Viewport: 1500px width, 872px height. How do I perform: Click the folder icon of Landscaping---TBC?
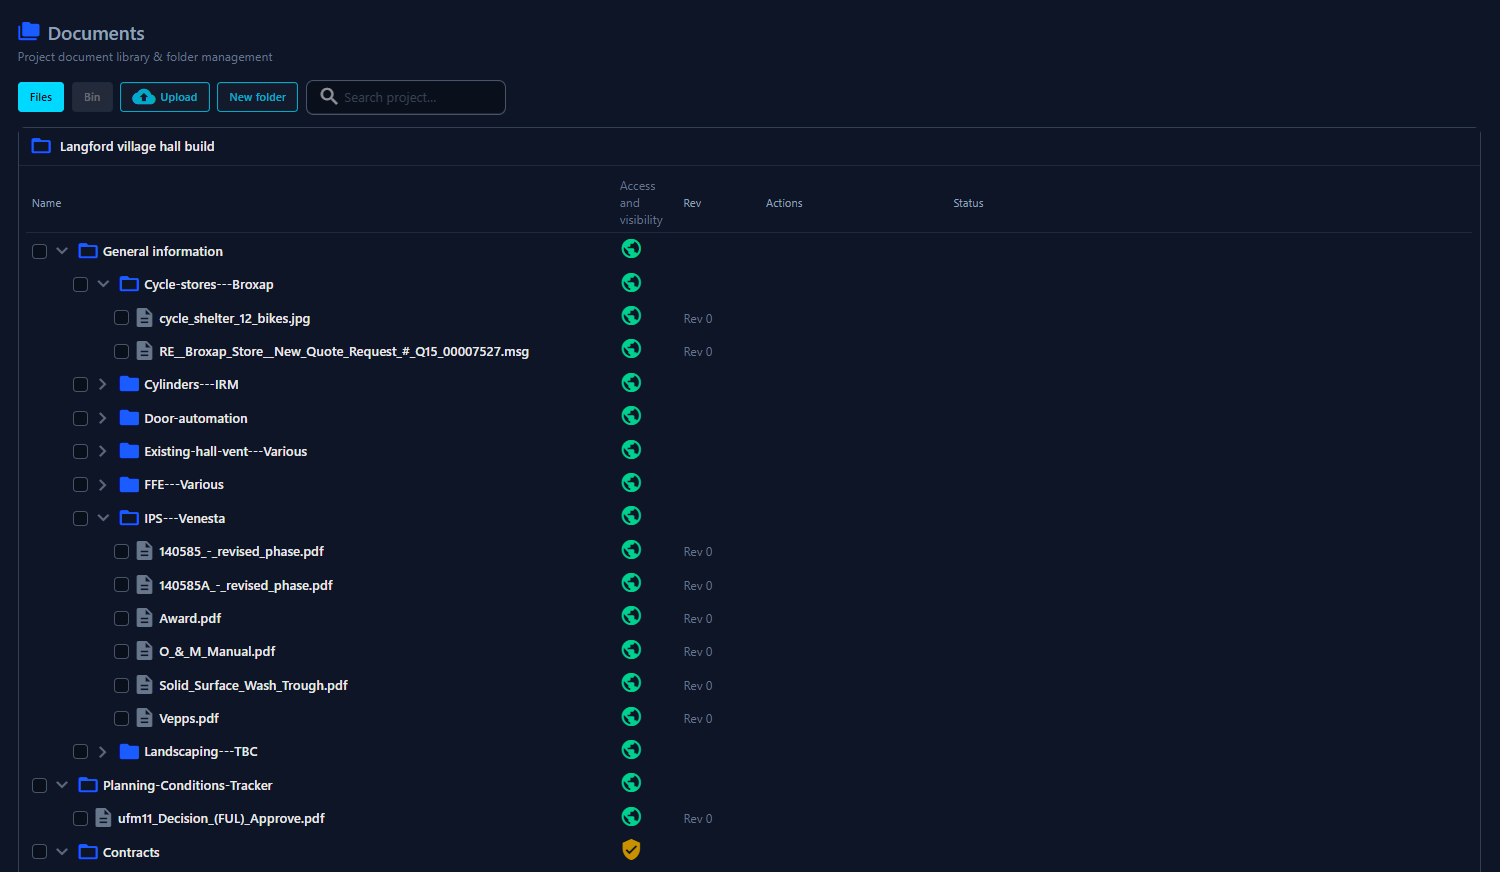129,751
